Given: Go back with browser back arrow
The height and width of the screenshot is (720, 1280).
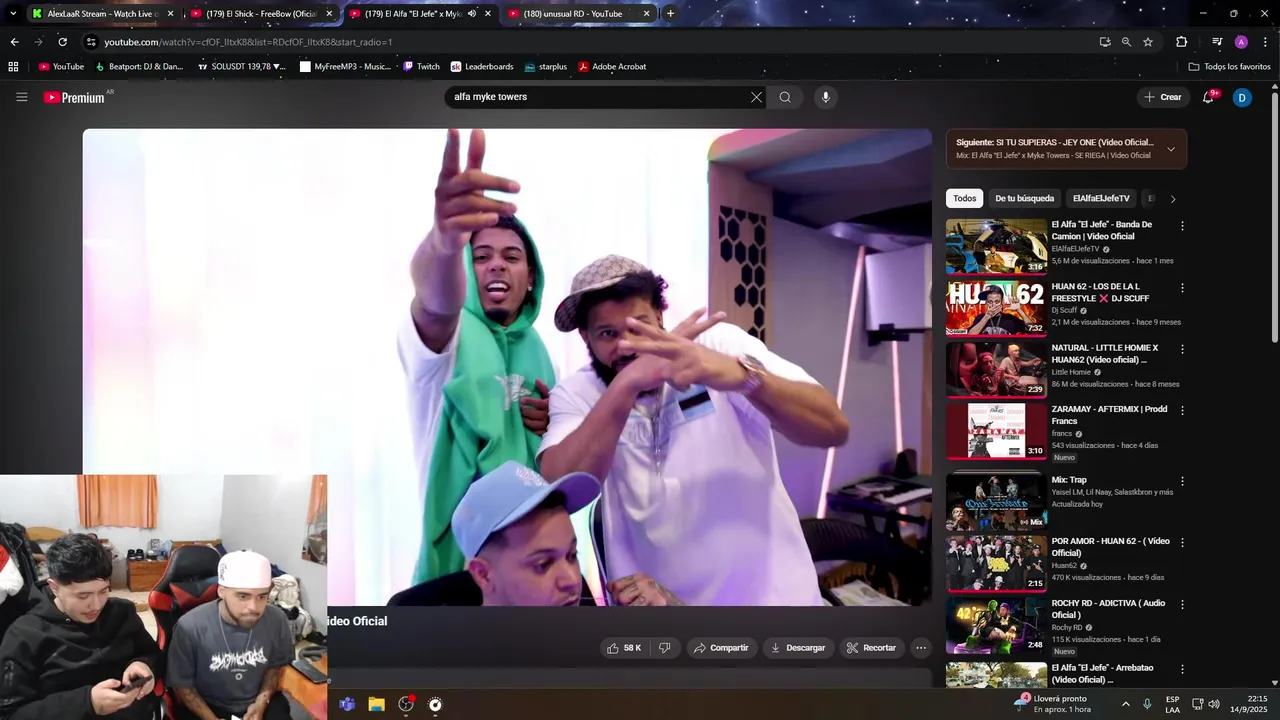Looking at the screenshot, I should click(x=14, y=42).
